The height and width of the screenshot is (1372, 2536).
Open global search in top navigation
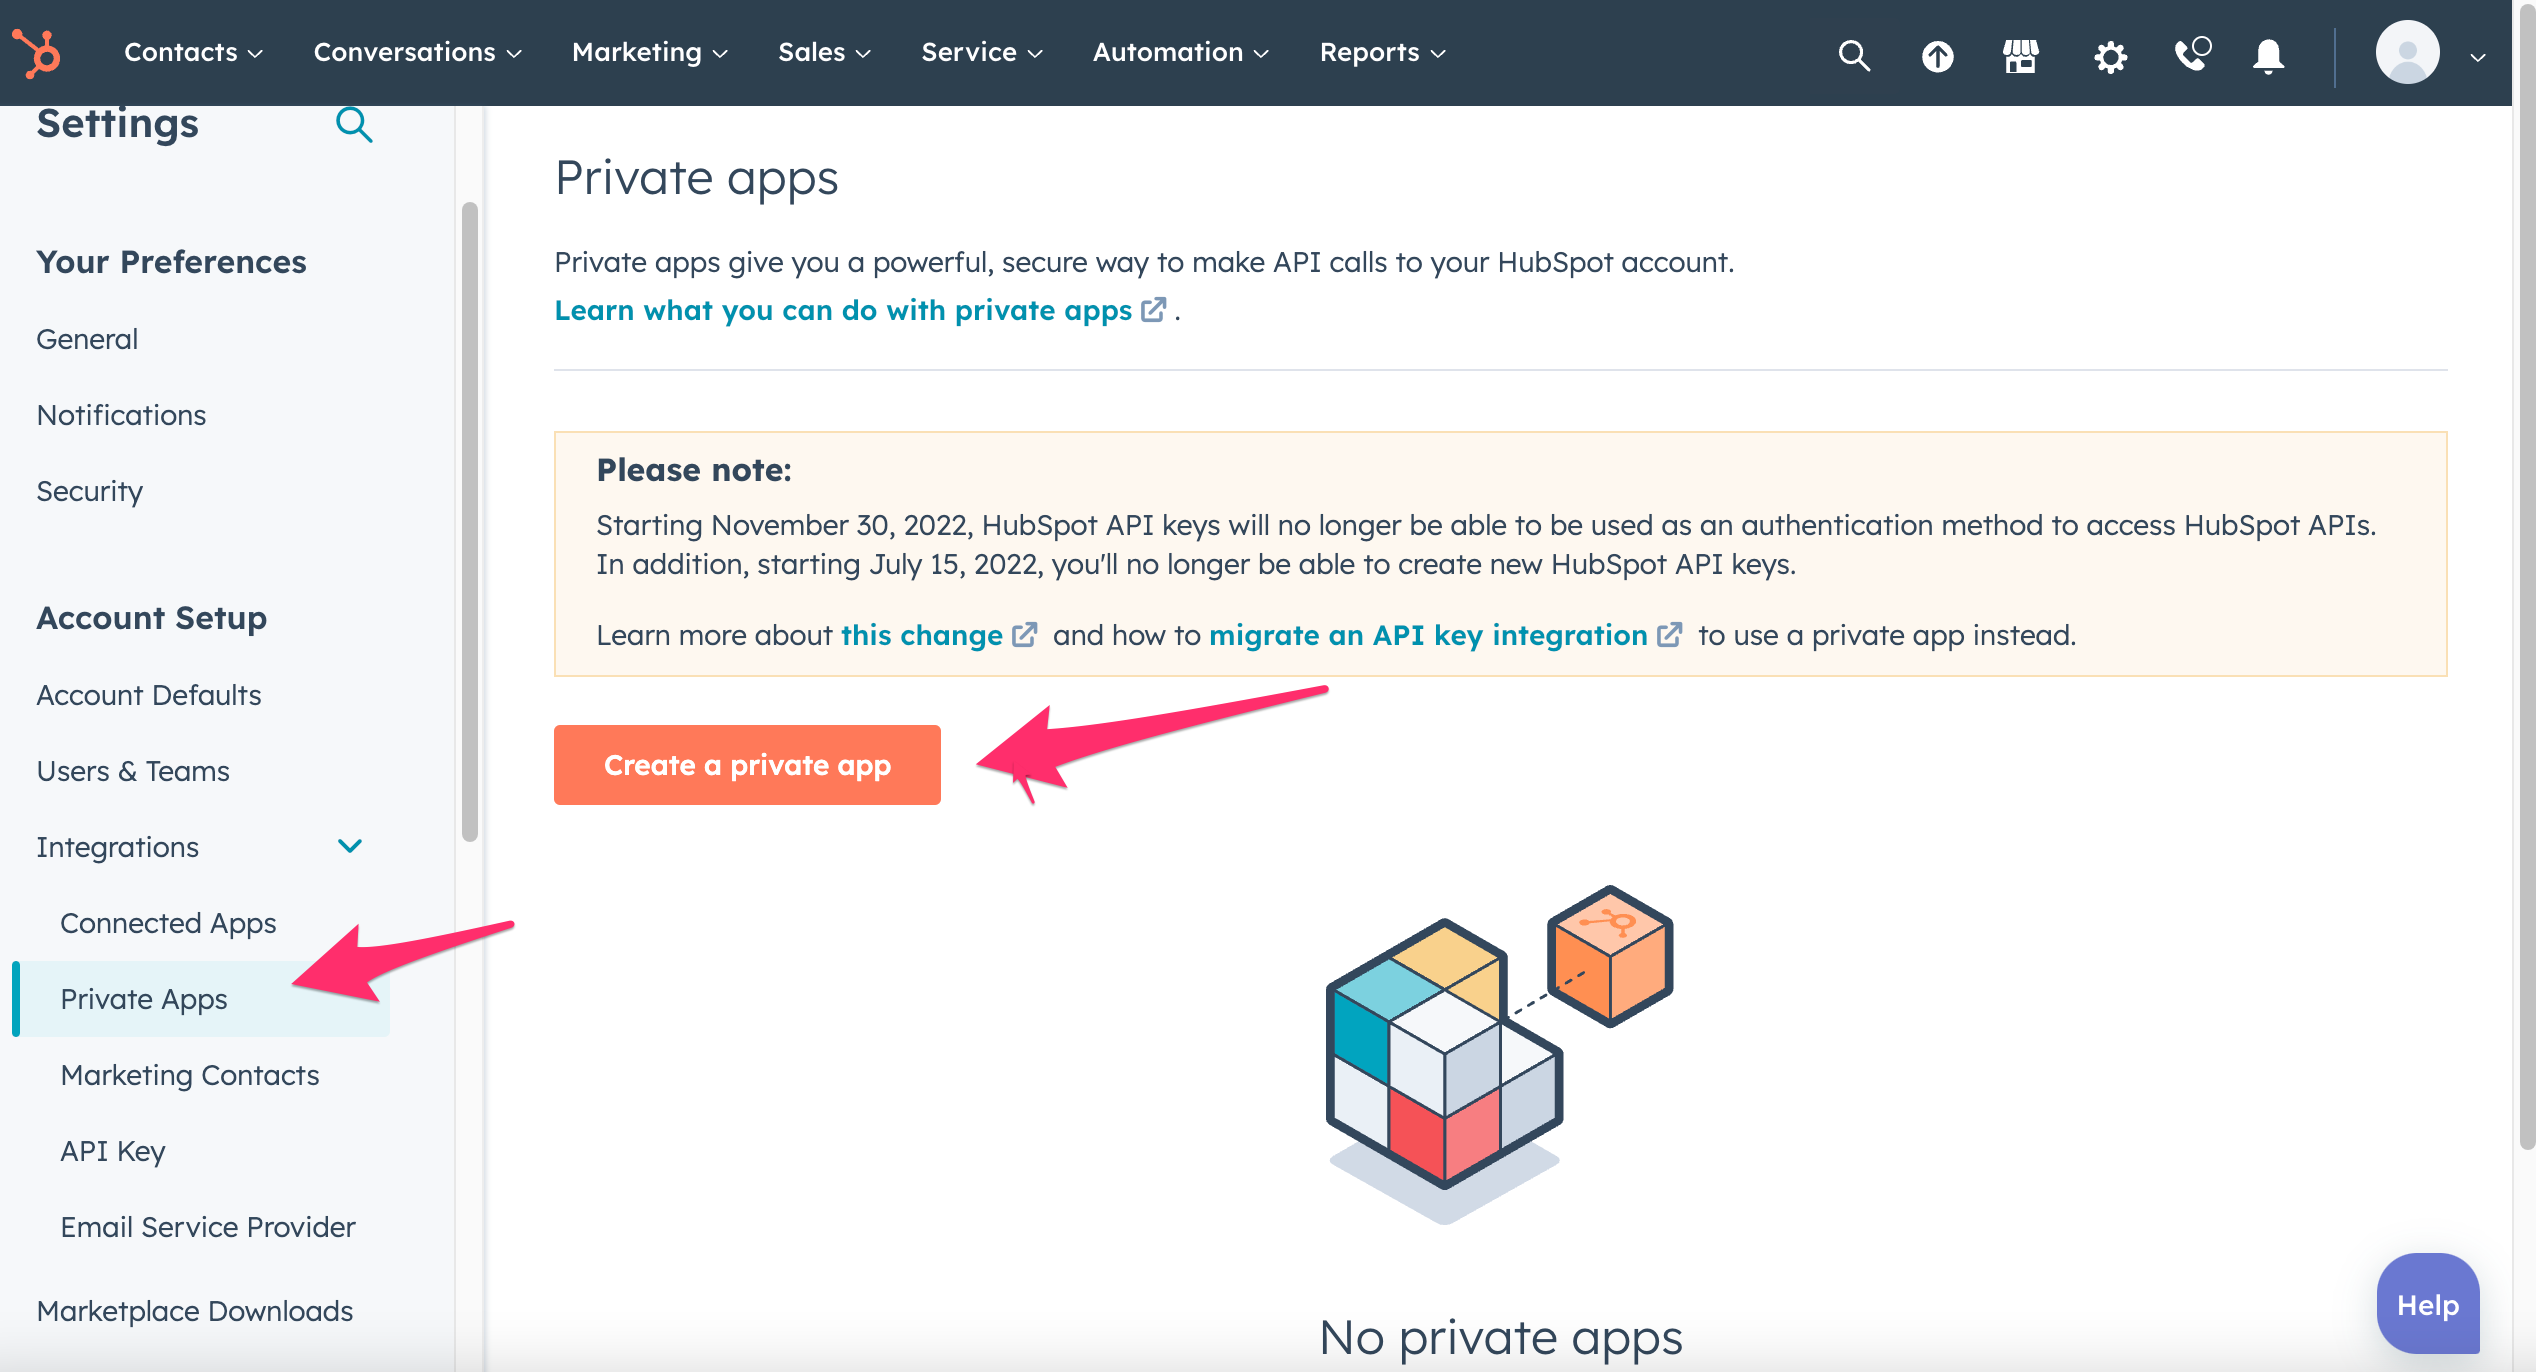pyautogui.click(x=1853, y=55)
